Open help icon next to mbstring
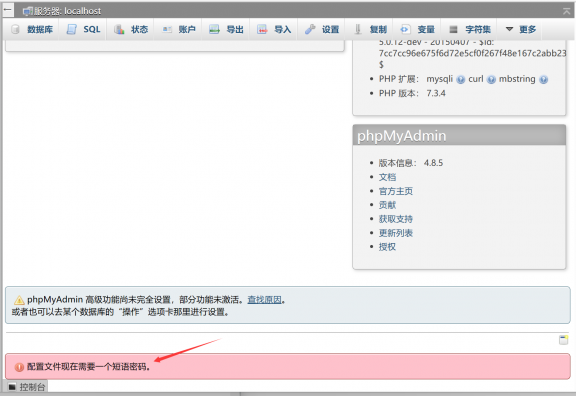Screen dimensions: 576x396 544,80
